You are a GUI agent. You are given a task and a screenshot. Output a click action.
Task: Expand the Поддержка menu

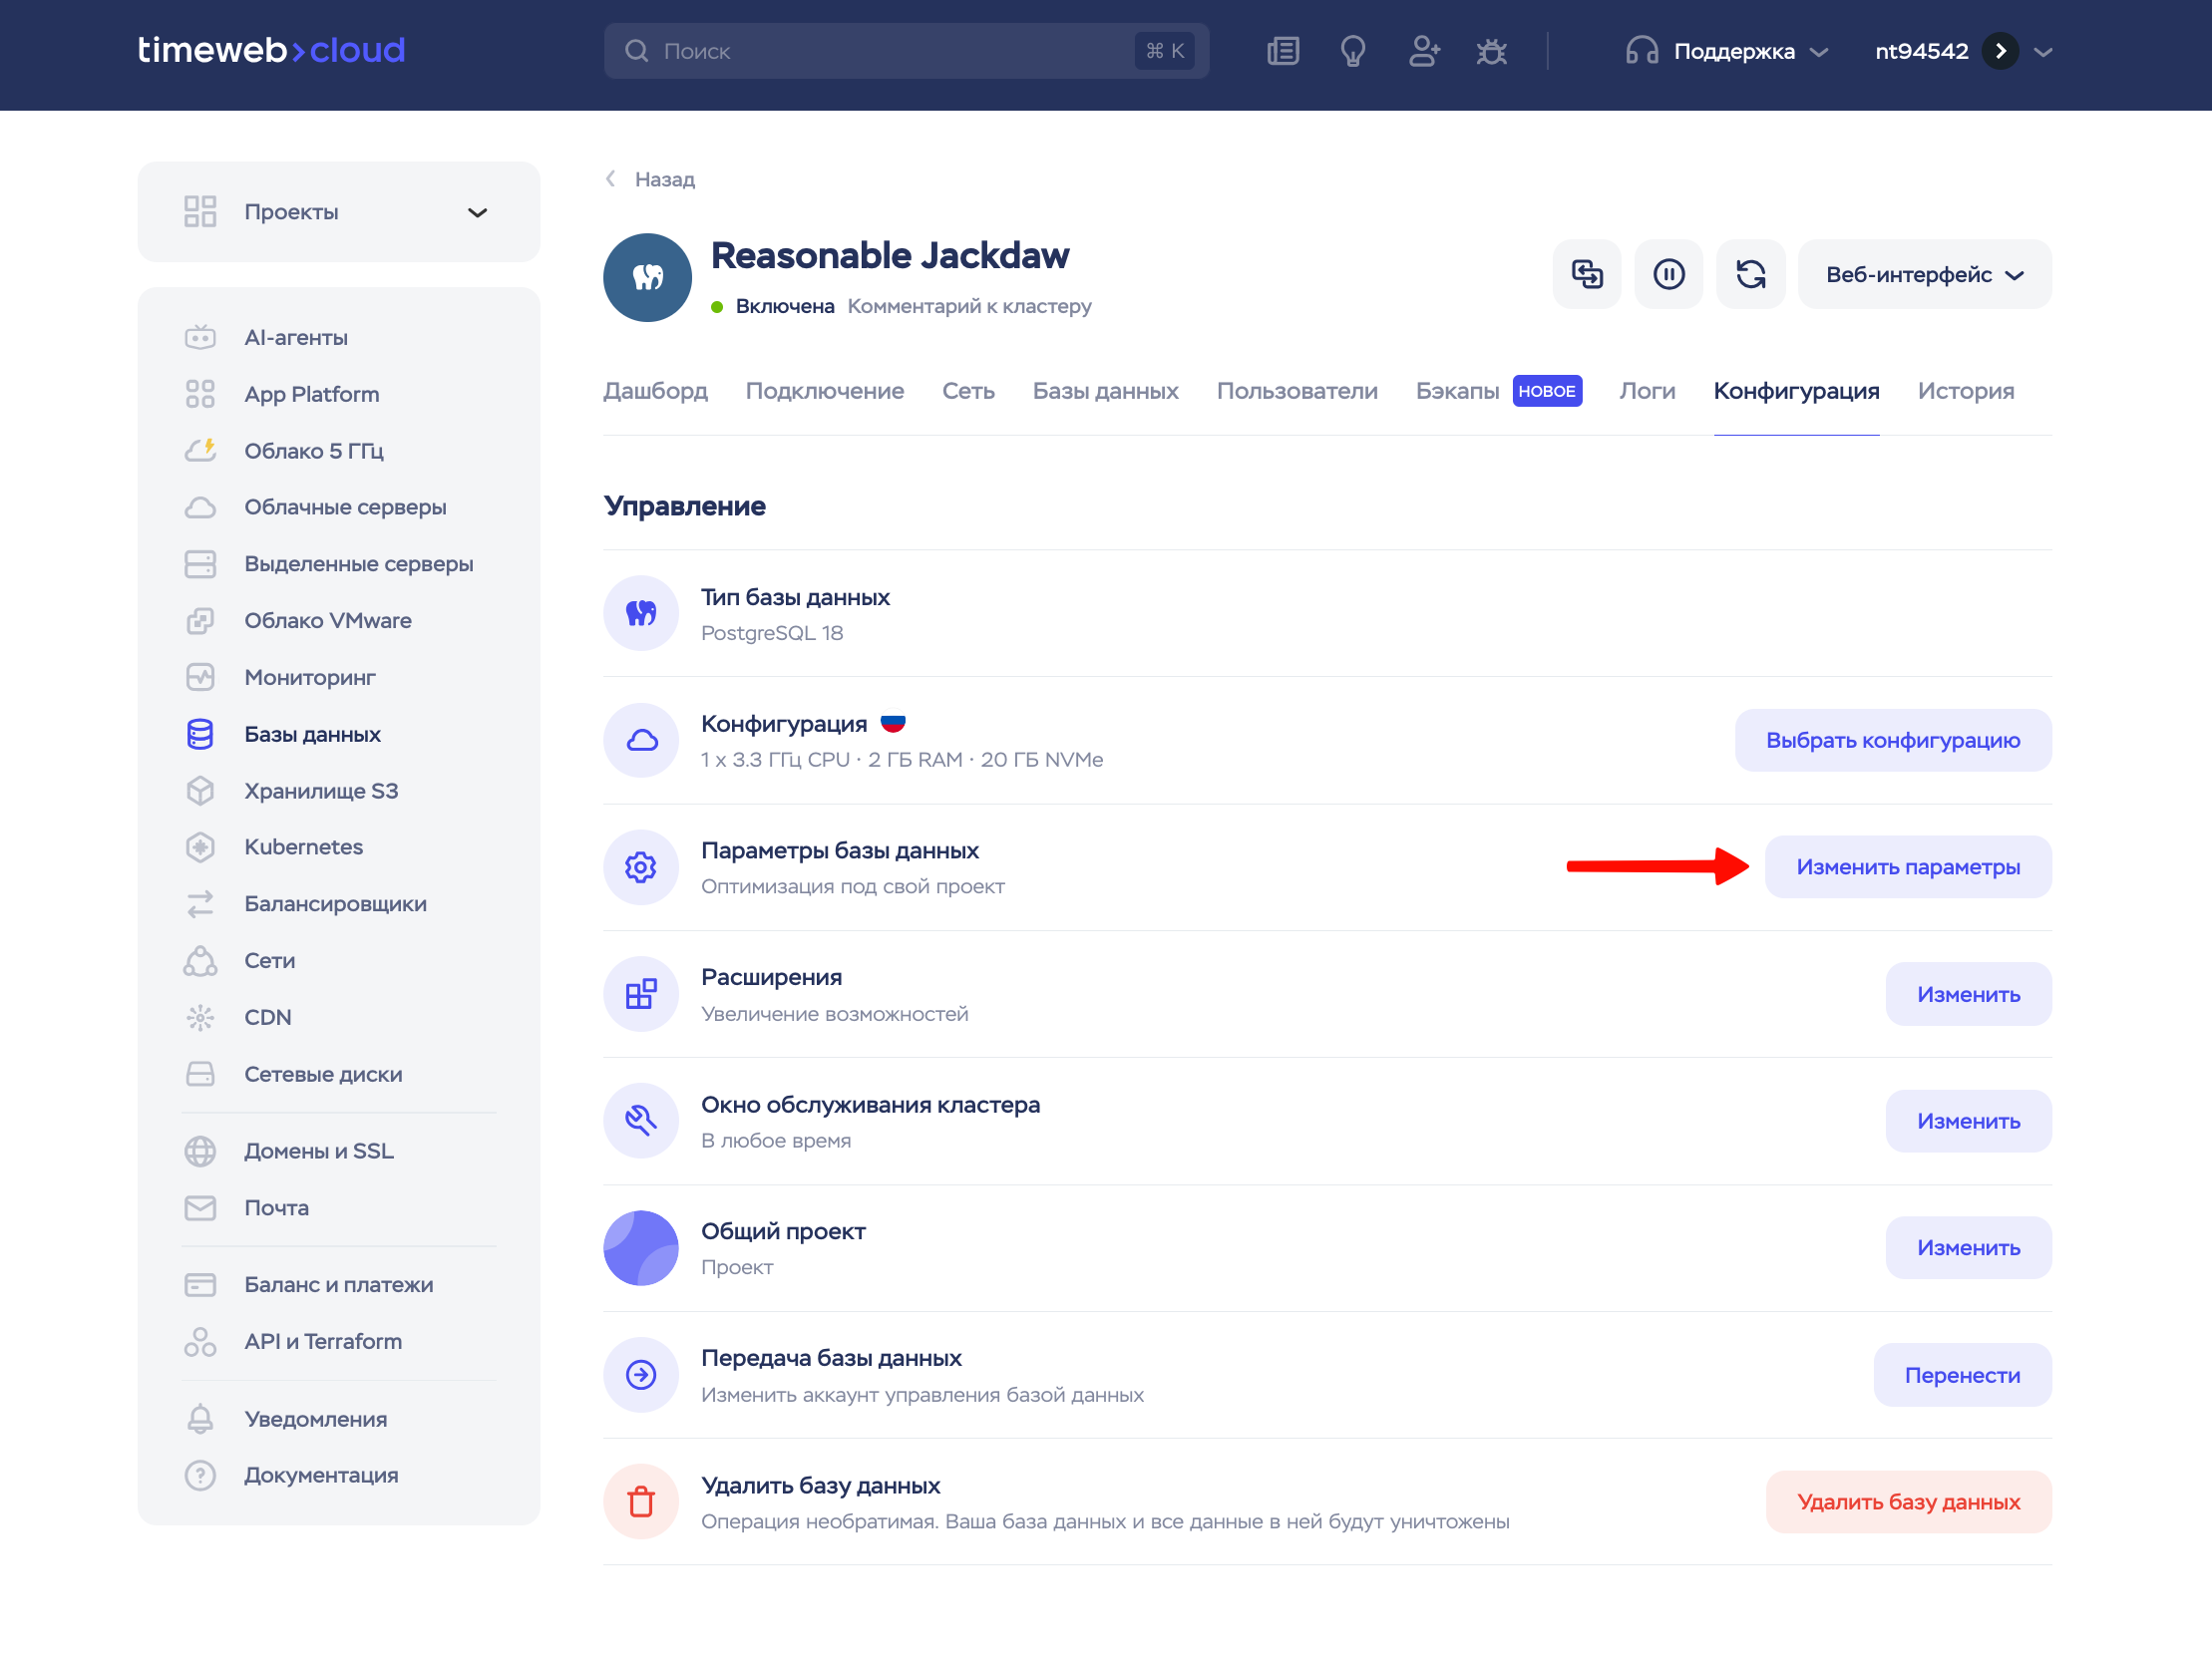coord(1727,51)
